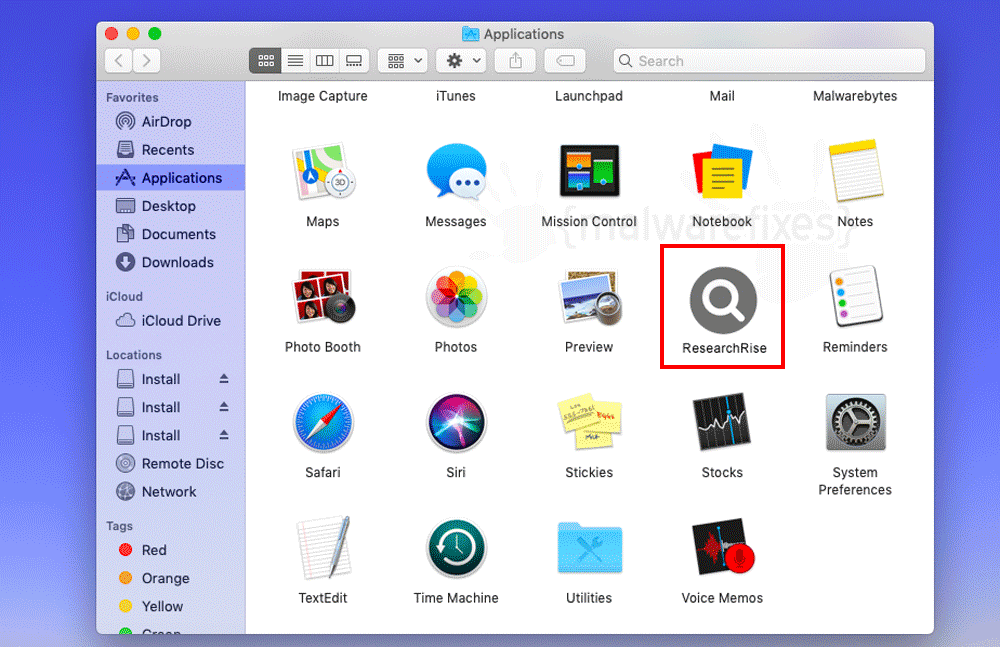Switch to gallery view
Viewport: 1000px width, 647px height.
point(354,61)
